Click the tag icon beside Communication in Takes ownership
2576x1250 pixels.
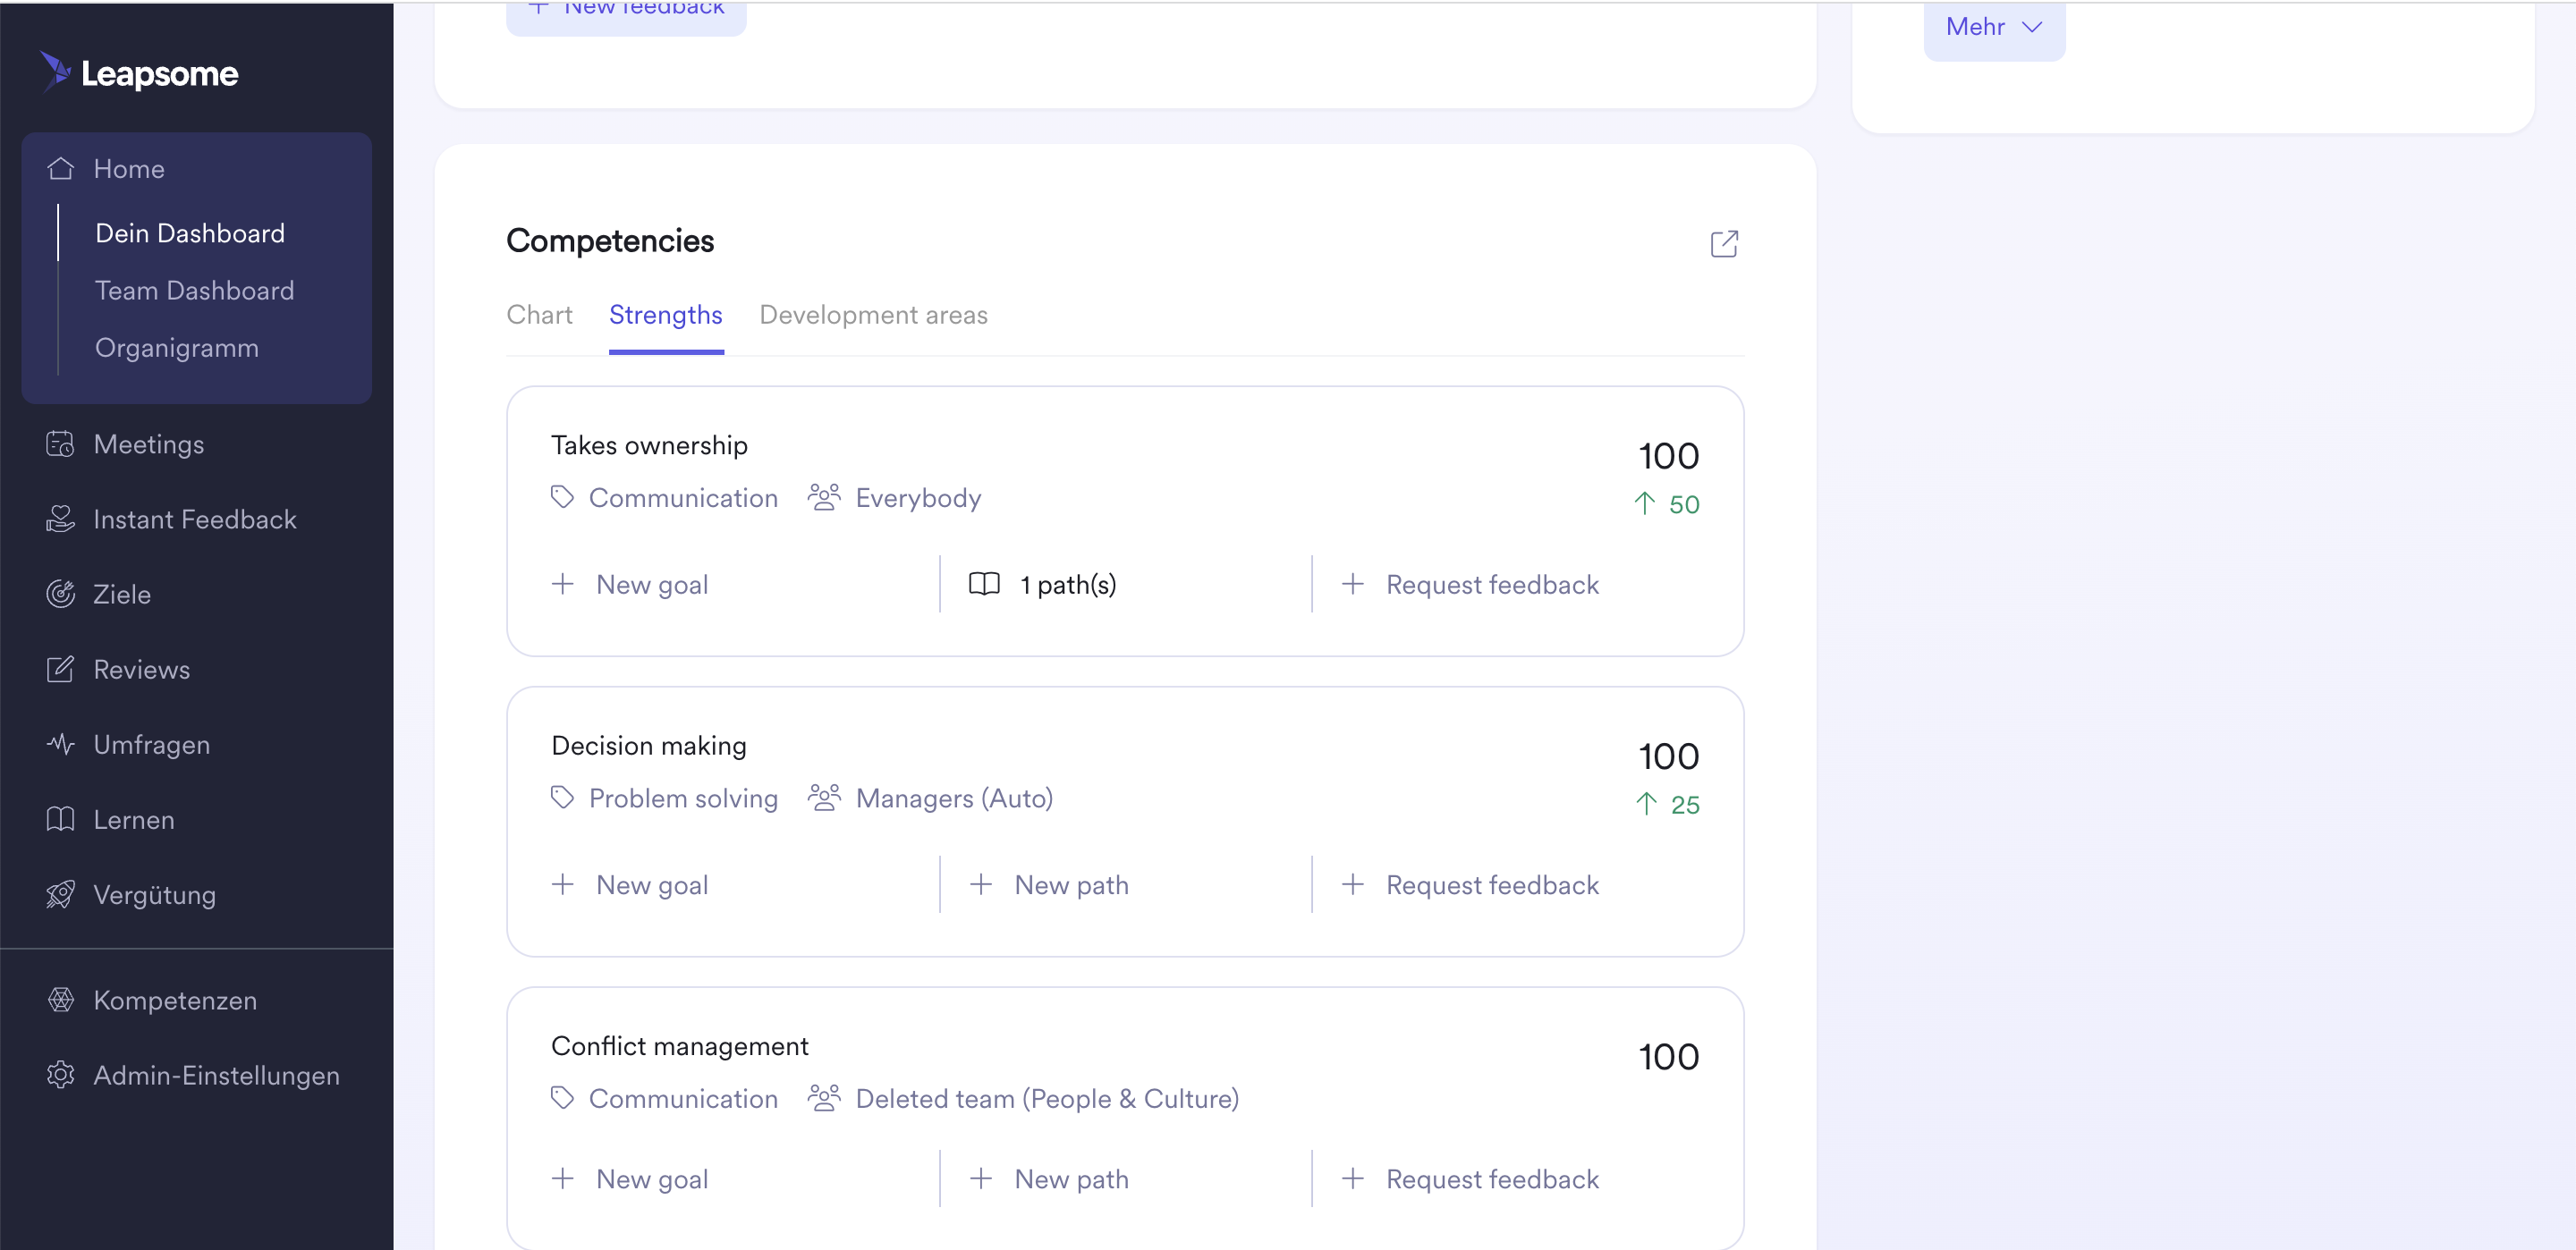coord(562,496)
